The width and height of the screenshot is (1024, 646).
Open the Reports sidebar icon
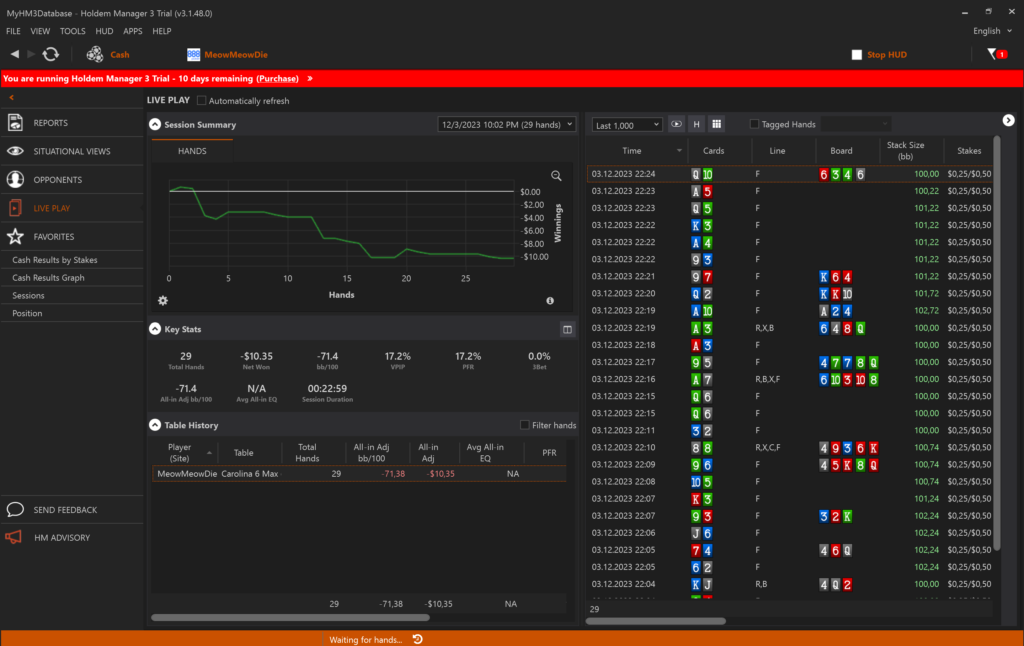click(15, 122)
